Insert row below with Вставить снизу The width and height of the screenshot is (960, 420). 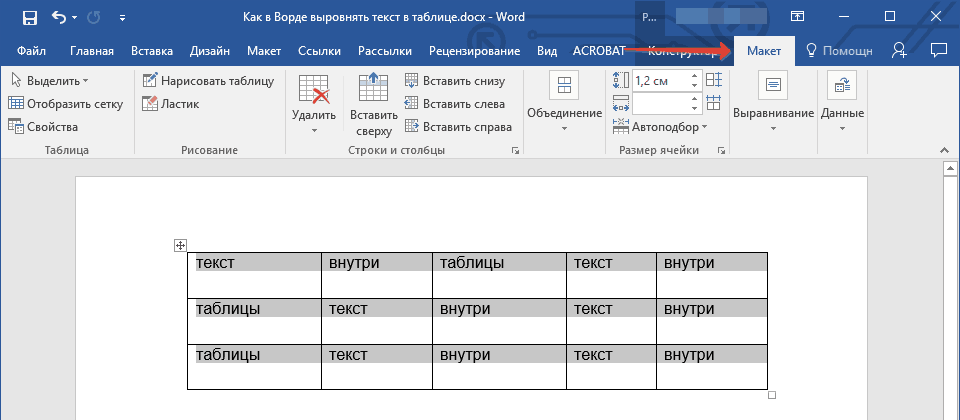point(455,81)
